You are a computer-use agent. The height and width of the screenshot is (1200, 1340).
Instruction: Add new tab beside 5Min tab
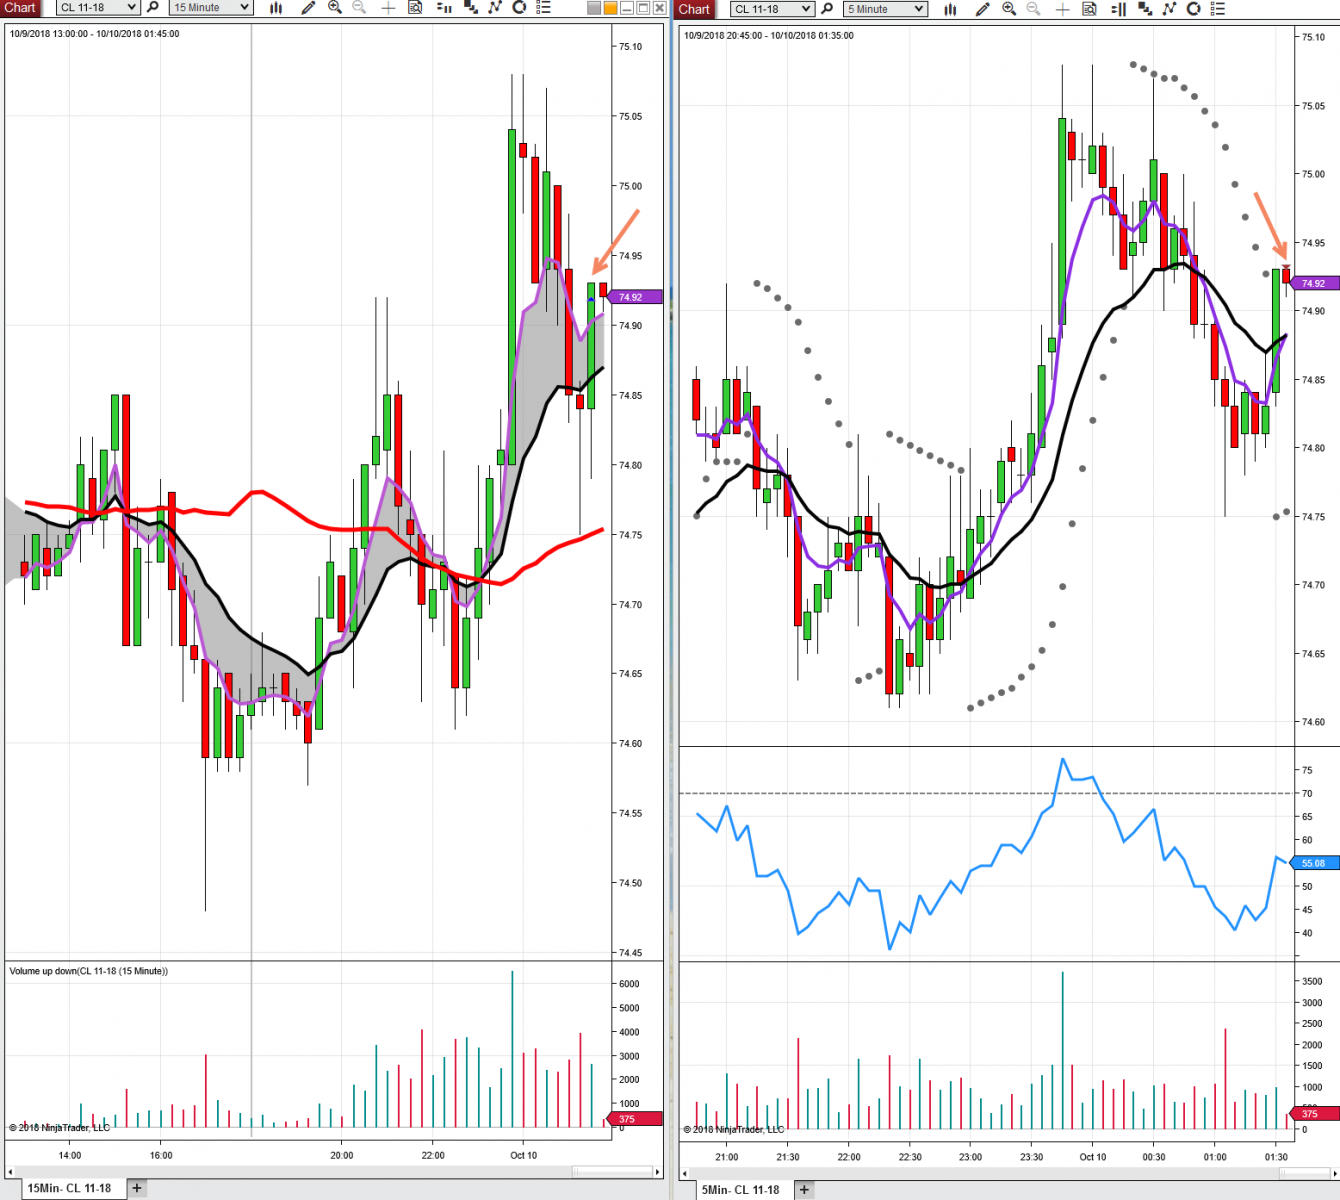804,1189
